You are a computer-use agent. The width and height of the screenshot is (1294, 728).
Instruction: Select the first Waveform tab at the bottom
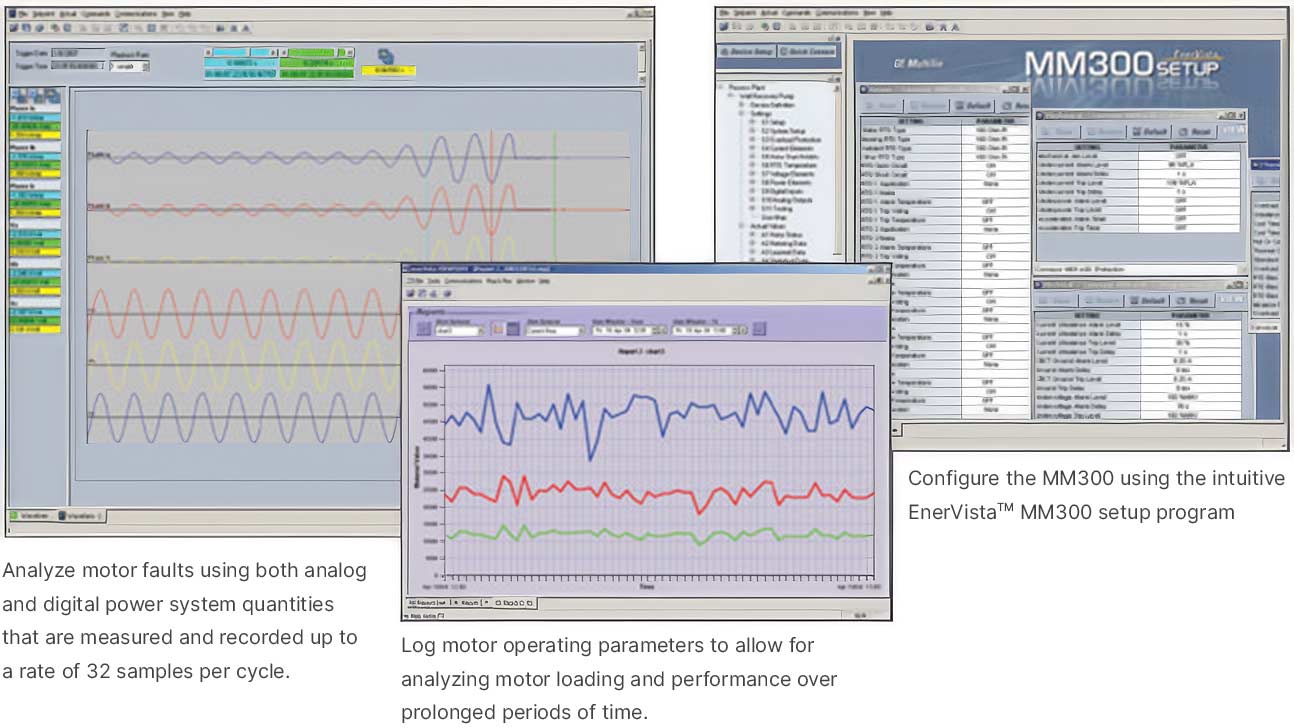[x=31, y=516]
